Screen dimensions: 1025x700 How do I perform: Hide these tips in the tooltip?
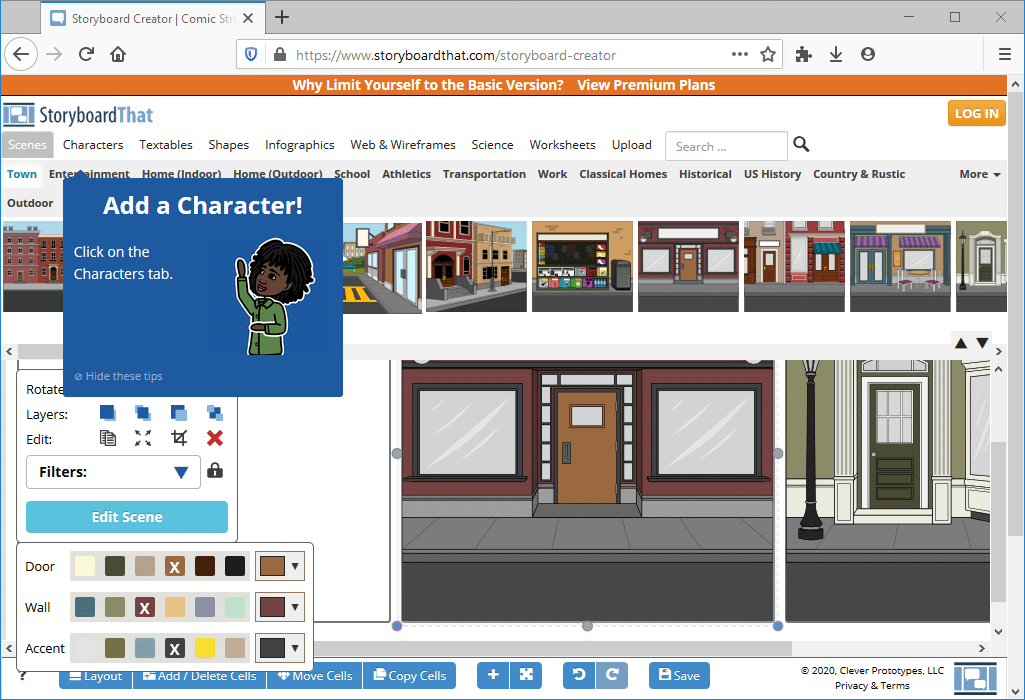(x=118, y=376)
